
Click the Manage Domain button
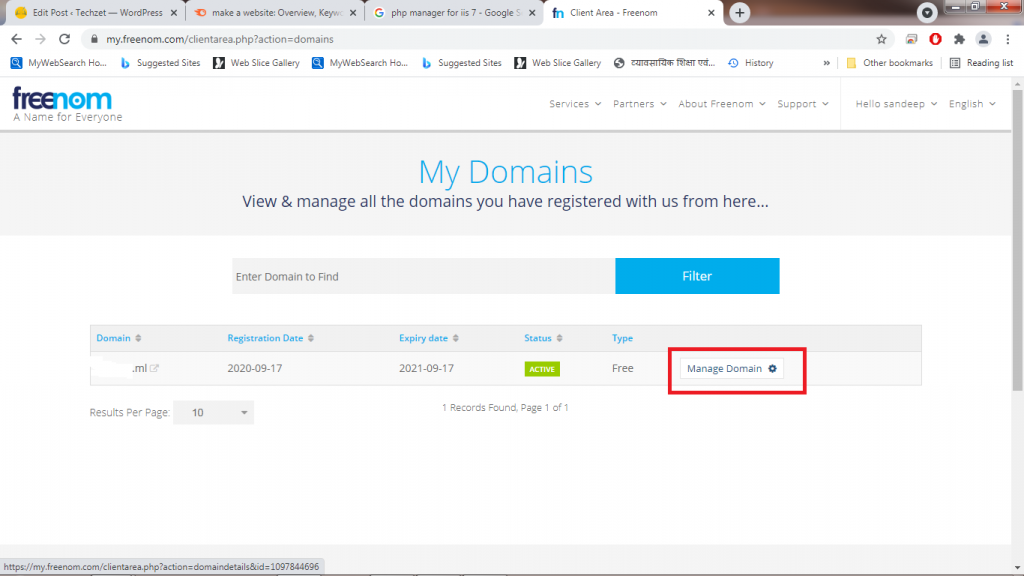pos(731,369)
